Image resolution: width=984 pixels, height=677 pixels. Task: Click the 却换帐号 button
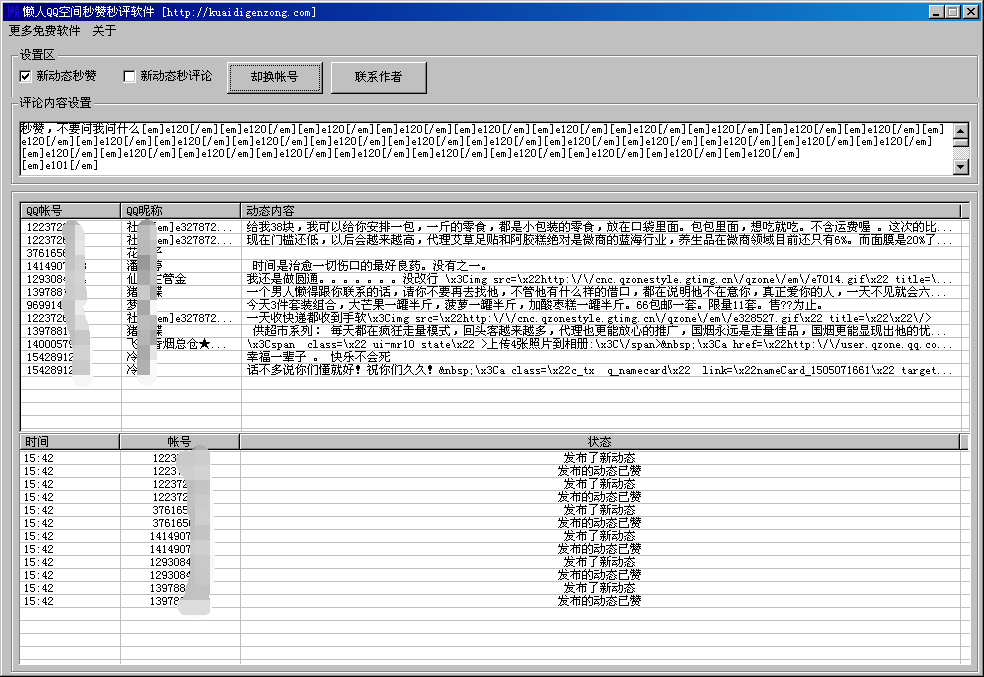click(274, 77)
